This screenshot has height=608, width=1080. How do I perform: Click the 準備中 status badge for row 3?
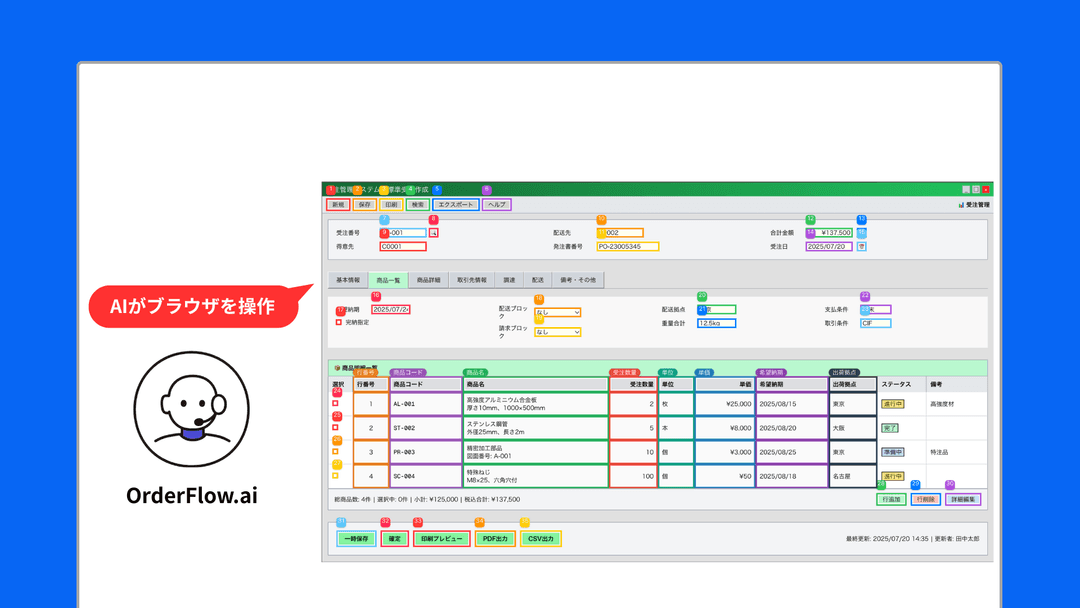[x=893, y=452]
